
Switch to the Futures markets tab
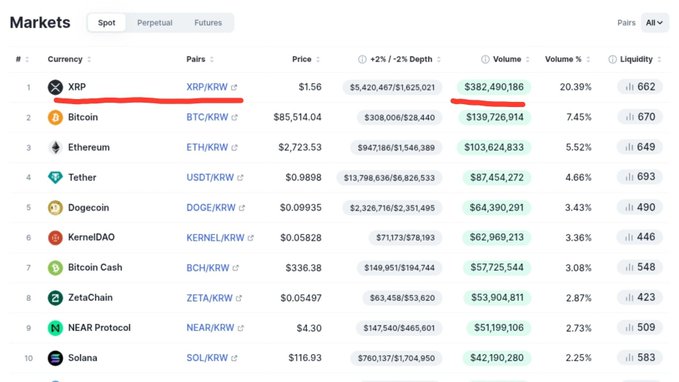[x=208, y=23]
